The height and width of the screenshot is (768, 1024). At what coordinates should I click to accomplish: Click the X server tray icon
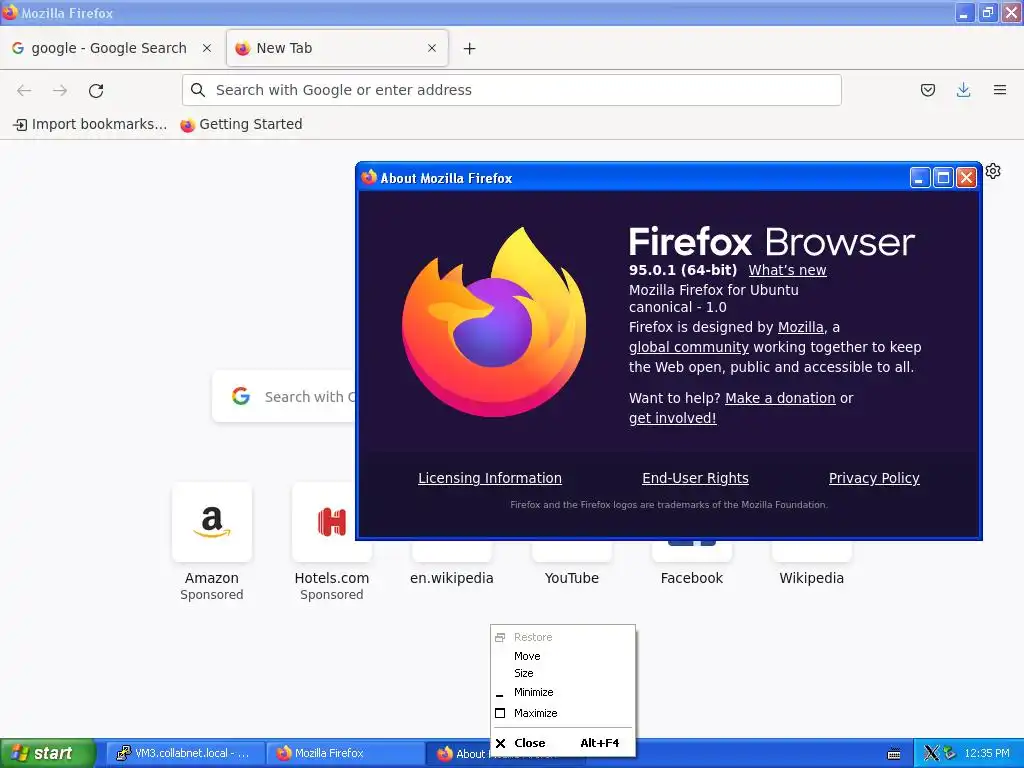931,754
